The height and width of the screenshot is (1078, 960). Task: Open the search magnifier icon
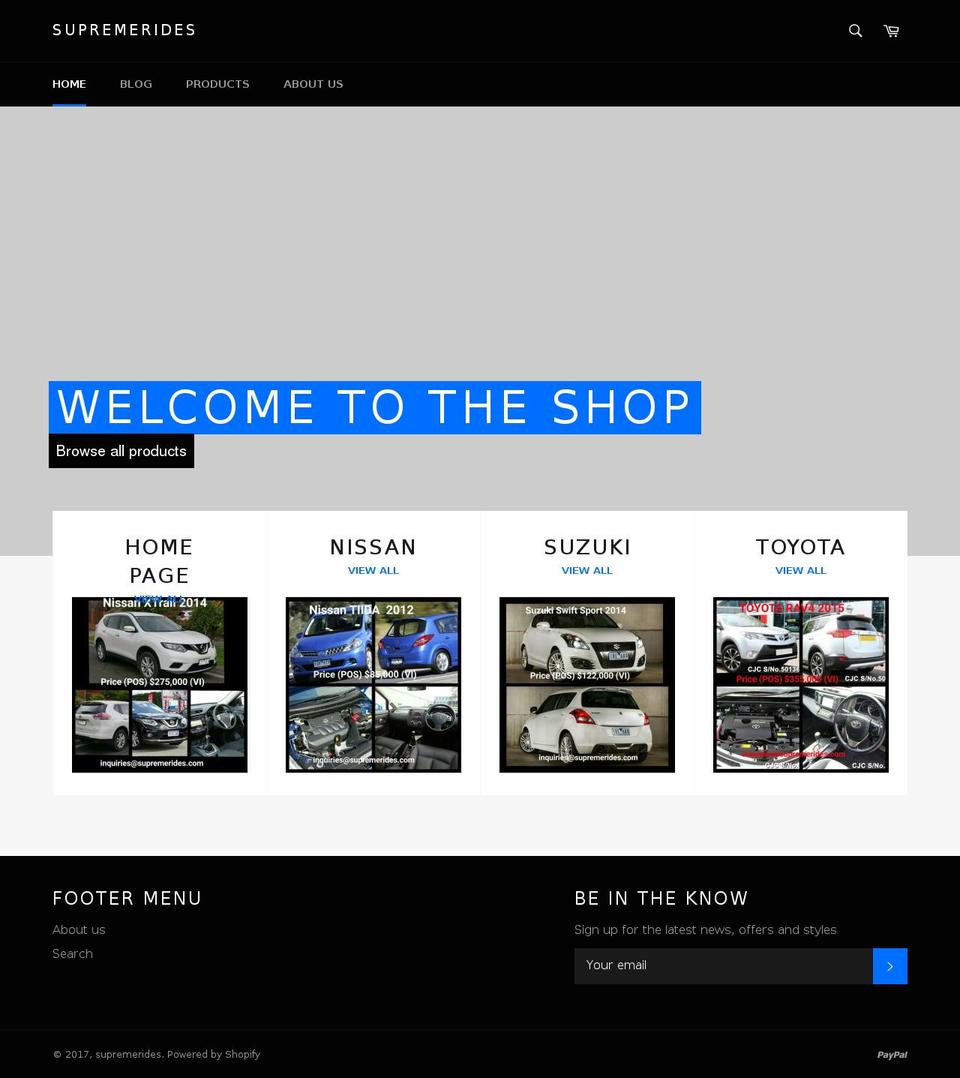coord(855,31)
